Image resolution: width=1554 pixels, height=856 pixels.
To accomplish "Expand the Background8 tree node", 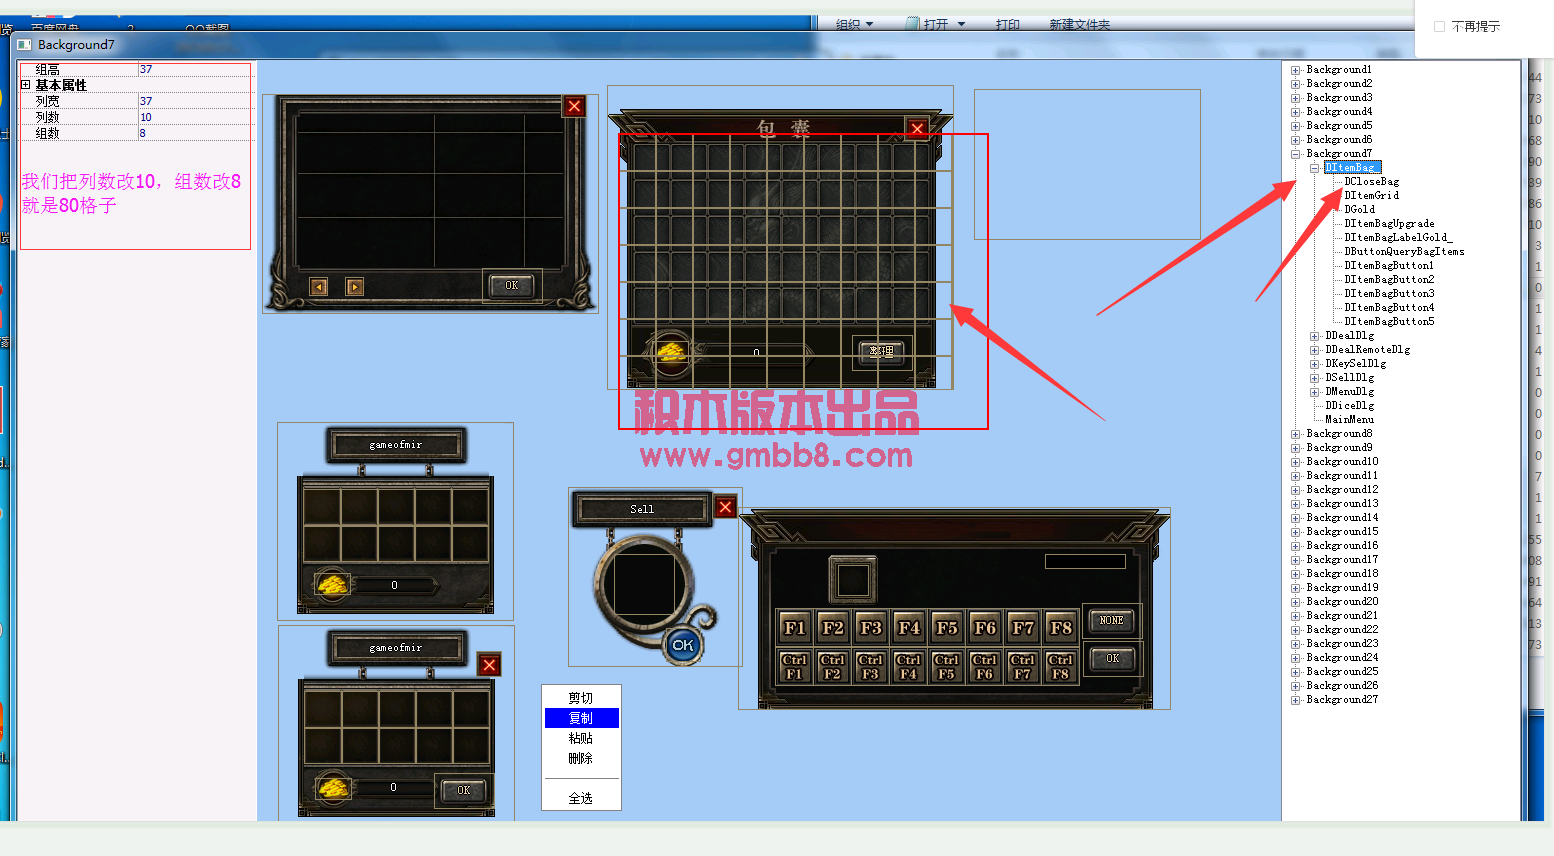I will 1296,434.
